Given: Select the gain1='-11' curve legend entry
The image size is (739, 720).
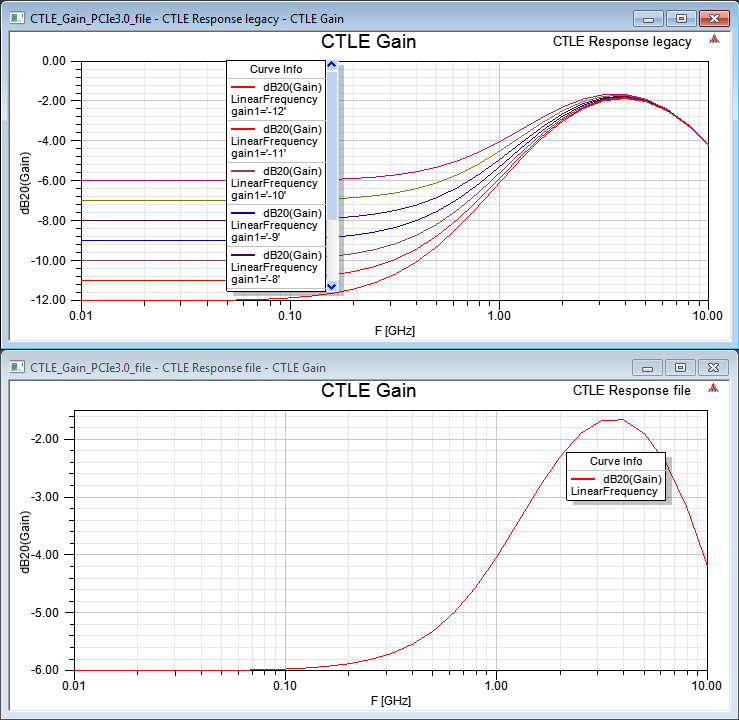Looking at the screenshot, I should tap(276, 141).
